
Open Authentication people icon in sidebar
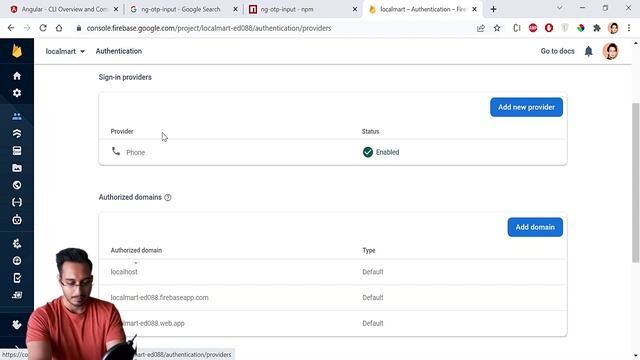point(17,117)
